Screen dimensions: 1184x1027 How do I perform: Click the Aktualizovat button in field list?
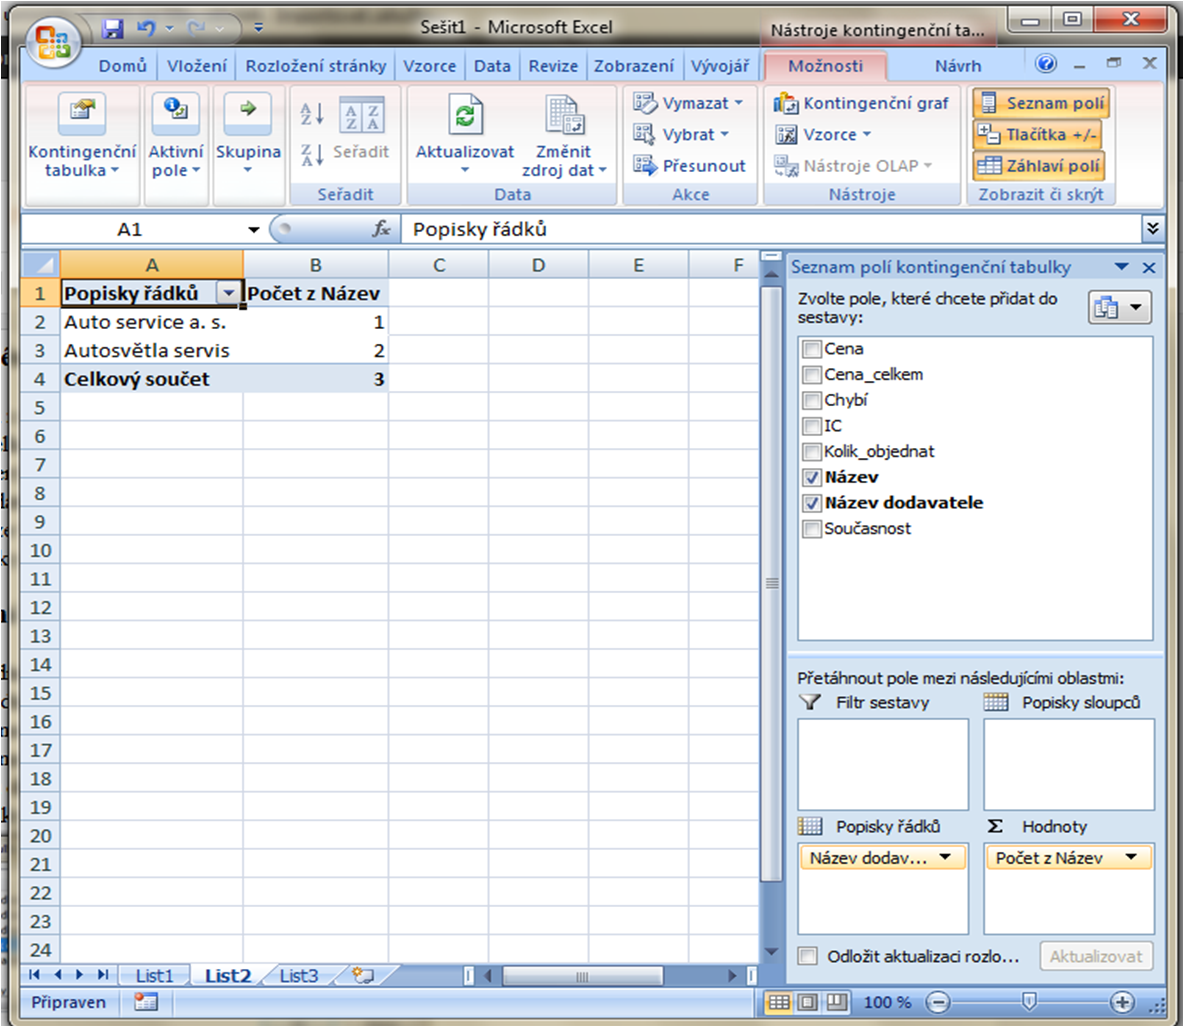[1096, 956]
